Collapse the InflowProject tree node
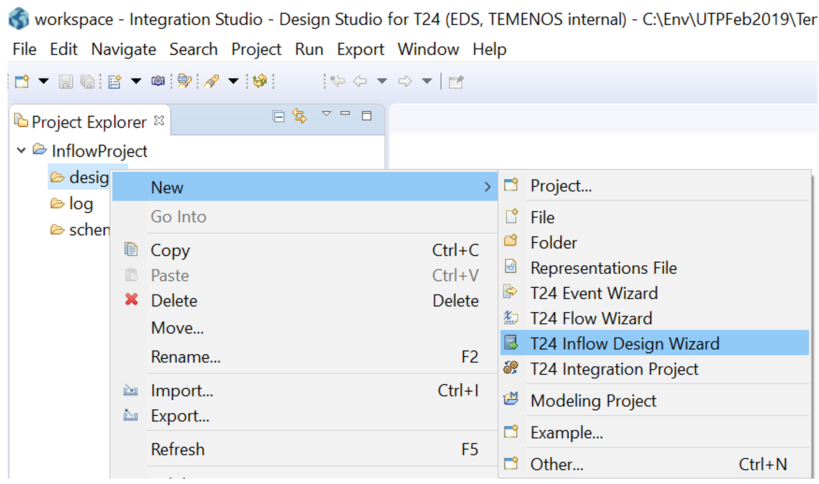 pos(22,151)
